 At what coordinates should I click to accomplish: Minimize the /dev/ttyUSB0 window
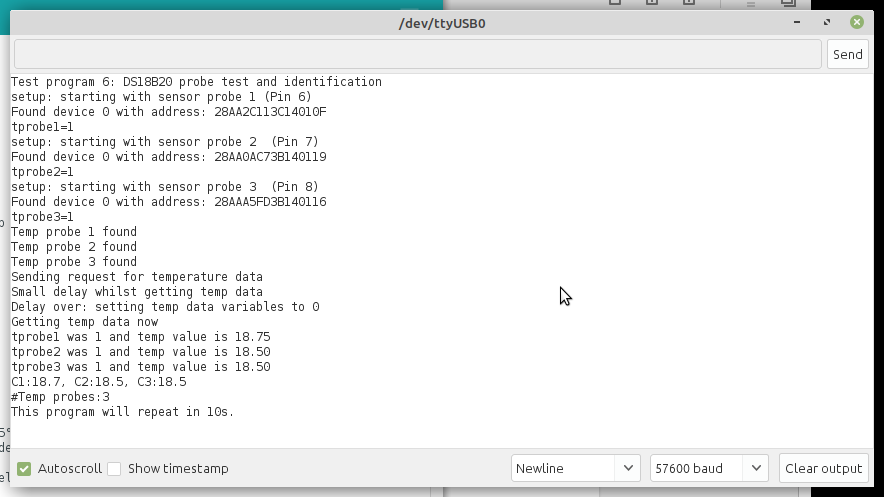click(x=797, y=23)
